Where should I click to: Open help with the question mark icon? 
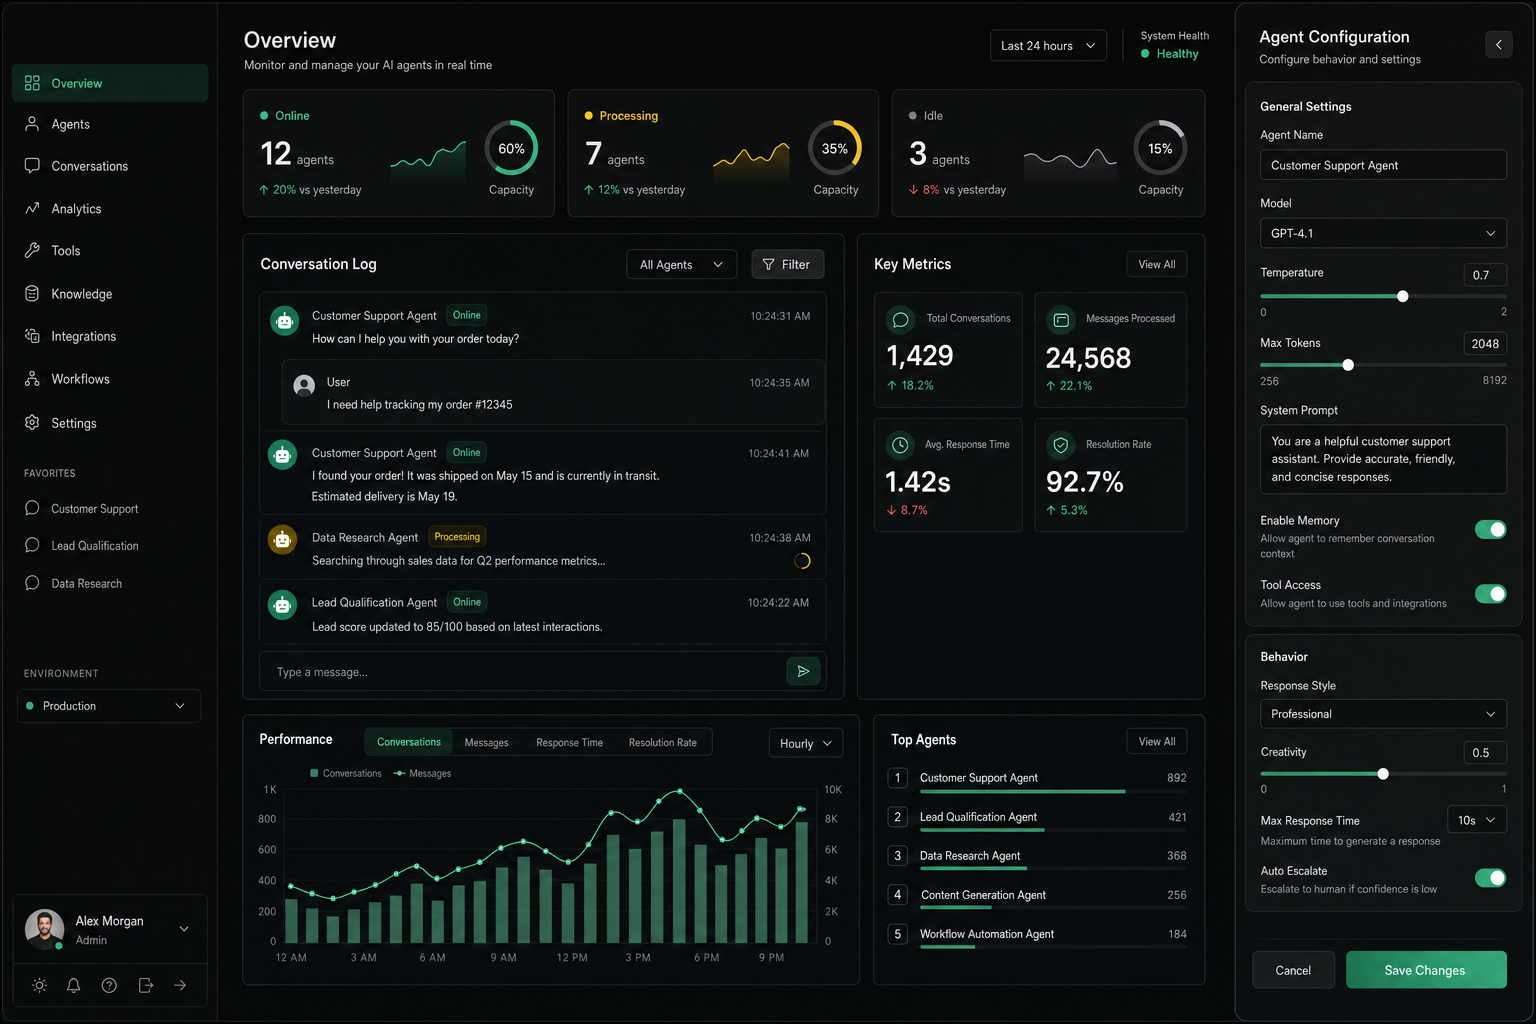[109, 986]
